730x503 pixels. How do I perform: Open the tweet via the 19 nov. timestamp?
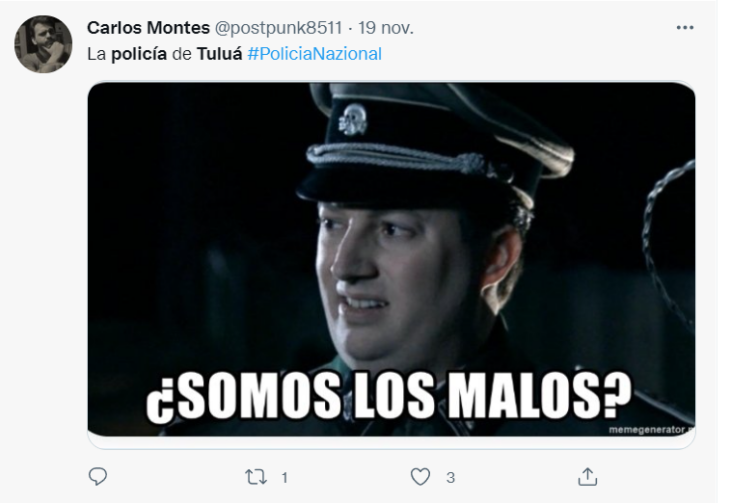click(x=385, y=28)
